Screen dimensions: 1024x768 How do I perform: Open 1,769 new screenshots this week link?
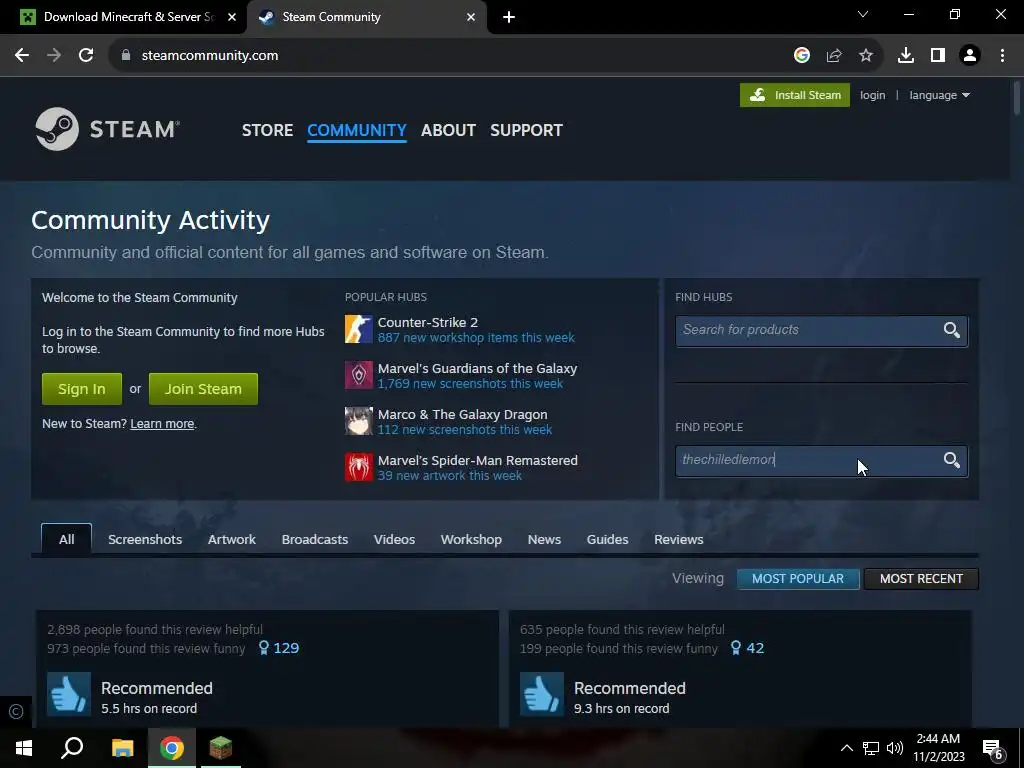pyautogui.click(x=470, y=383)
